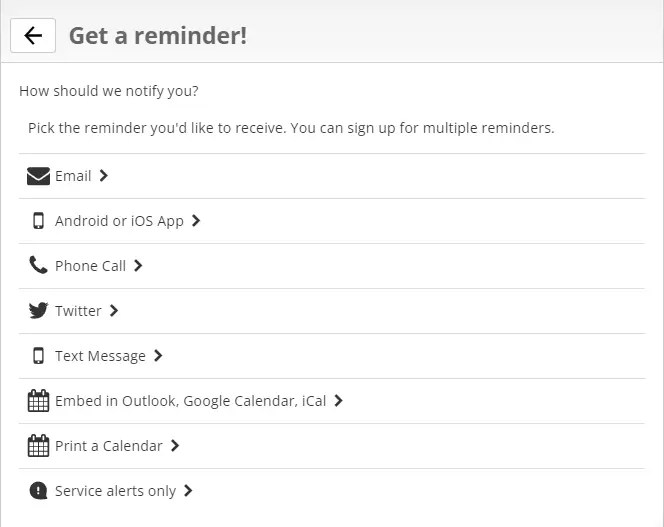
Task: Expand the Android or iOS App chevron
Action: [196, 221]
